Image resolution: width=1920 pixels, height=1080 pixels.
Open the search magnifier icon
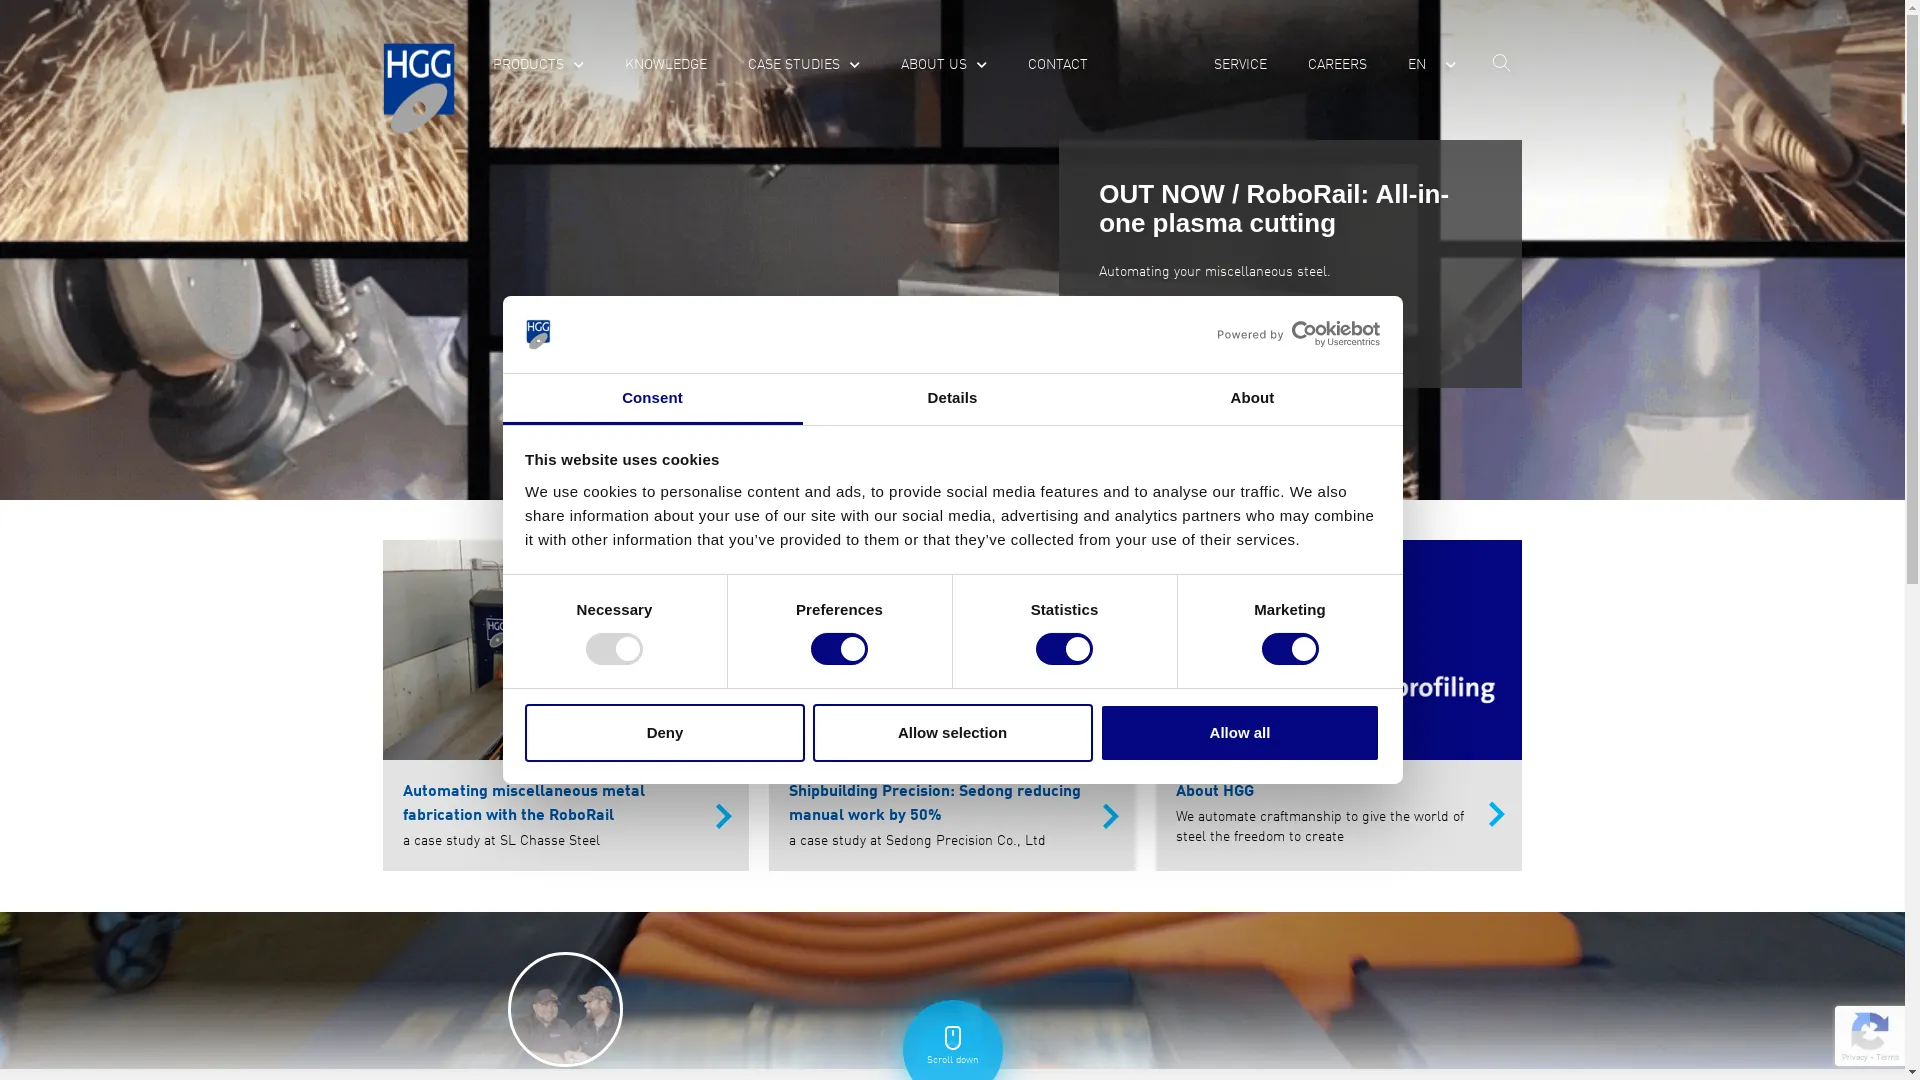(x=1501, y=64)
